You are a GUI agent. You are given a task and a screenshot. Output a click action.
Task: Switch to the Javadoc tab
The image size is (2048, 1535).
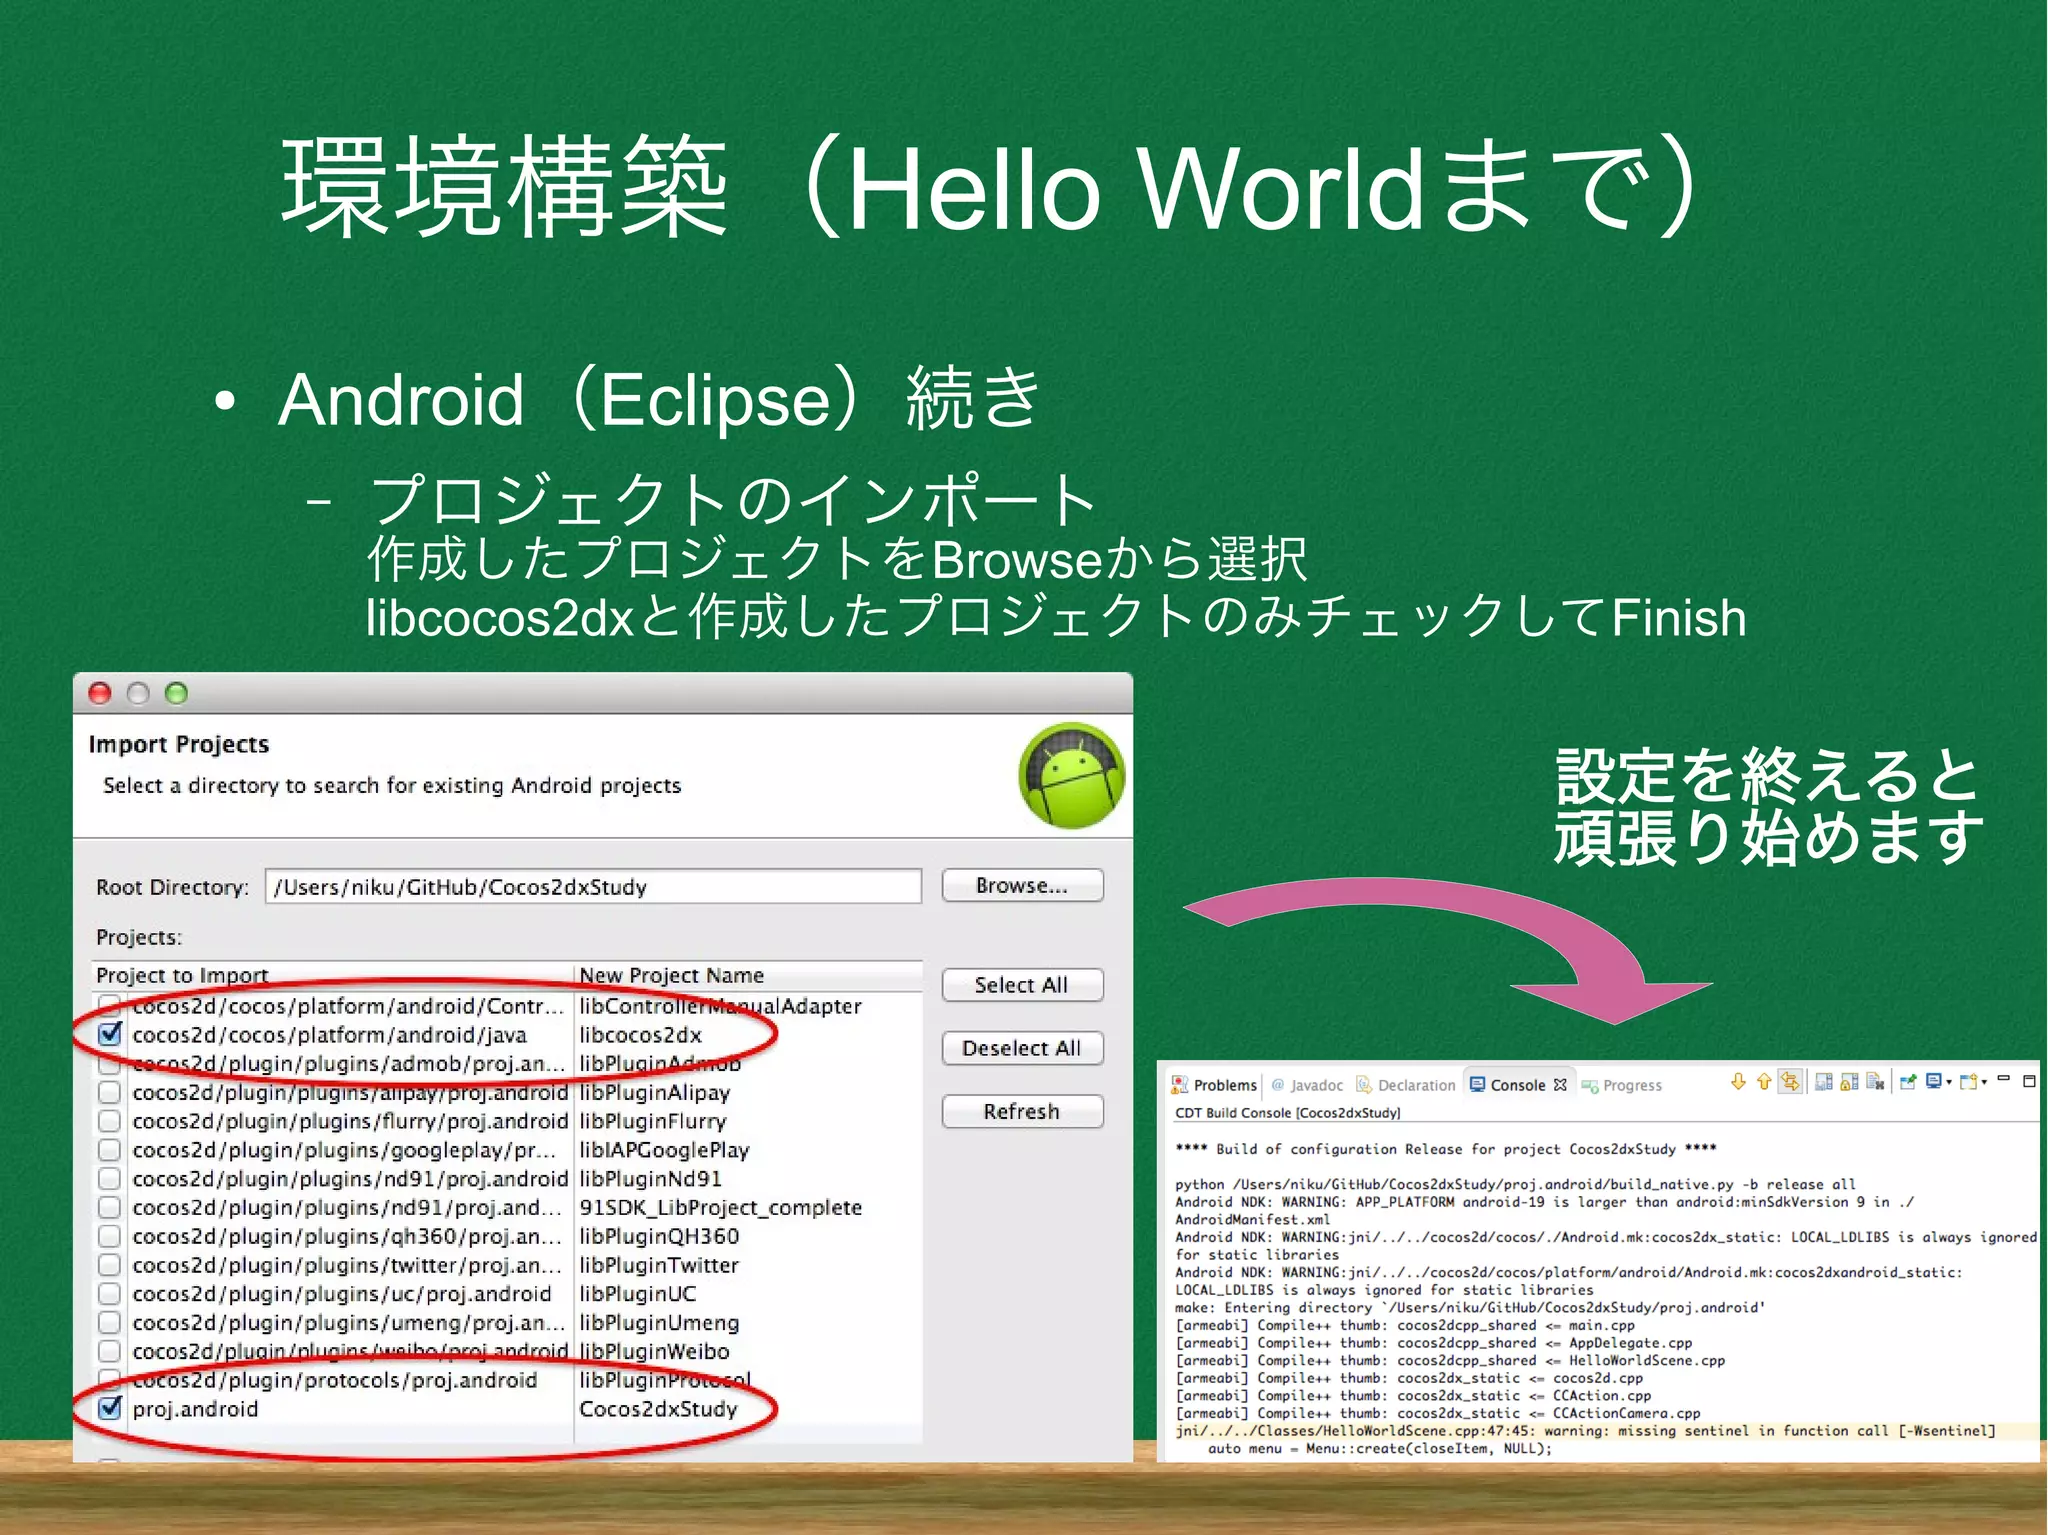(1307, 1085)
